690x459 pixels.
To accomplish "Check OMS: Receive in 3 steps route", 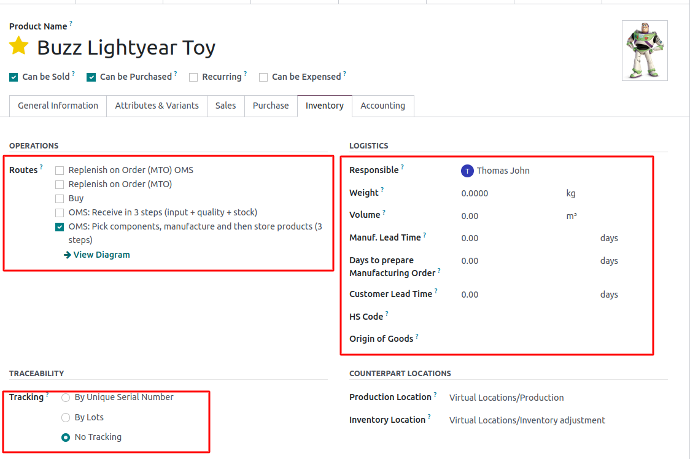I will coord(59,213).
